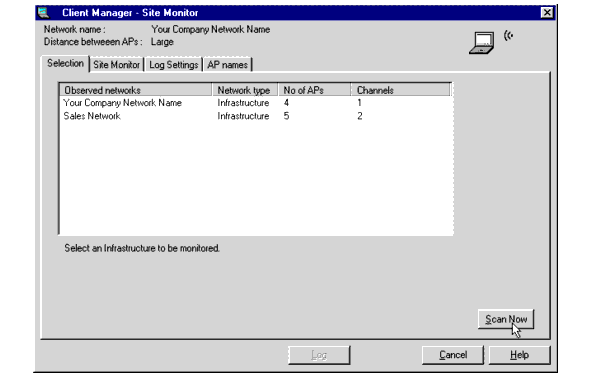
Task: Switch to the AP names tab
Action: [x=227, y=65]
